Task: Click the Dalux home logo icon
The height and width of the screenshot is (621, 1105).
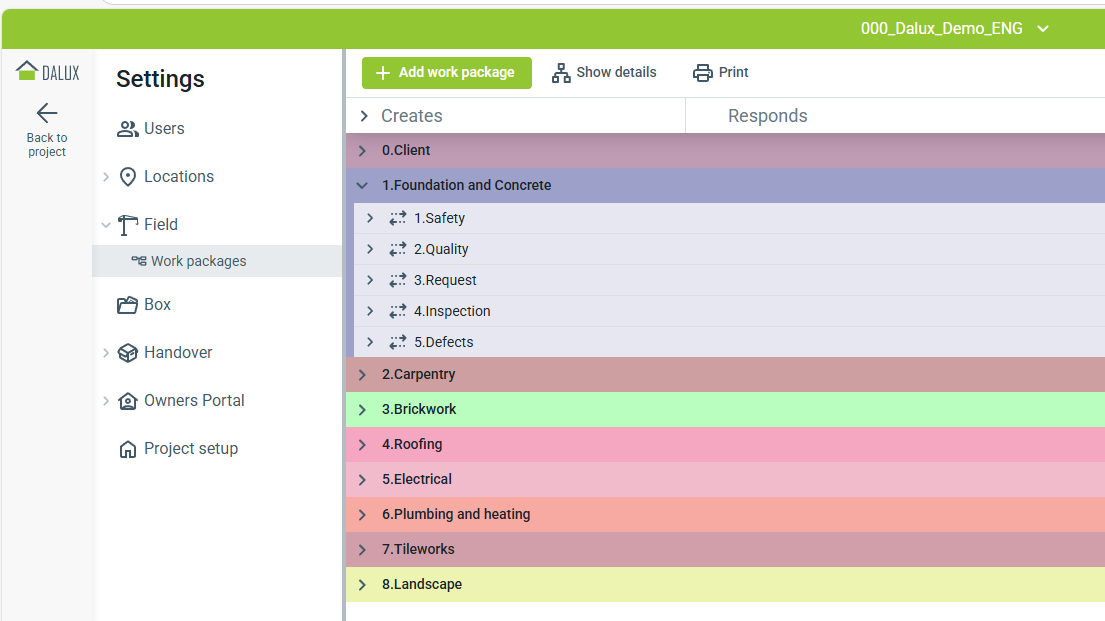Action: pyautogui.click(x=27, y=70)
